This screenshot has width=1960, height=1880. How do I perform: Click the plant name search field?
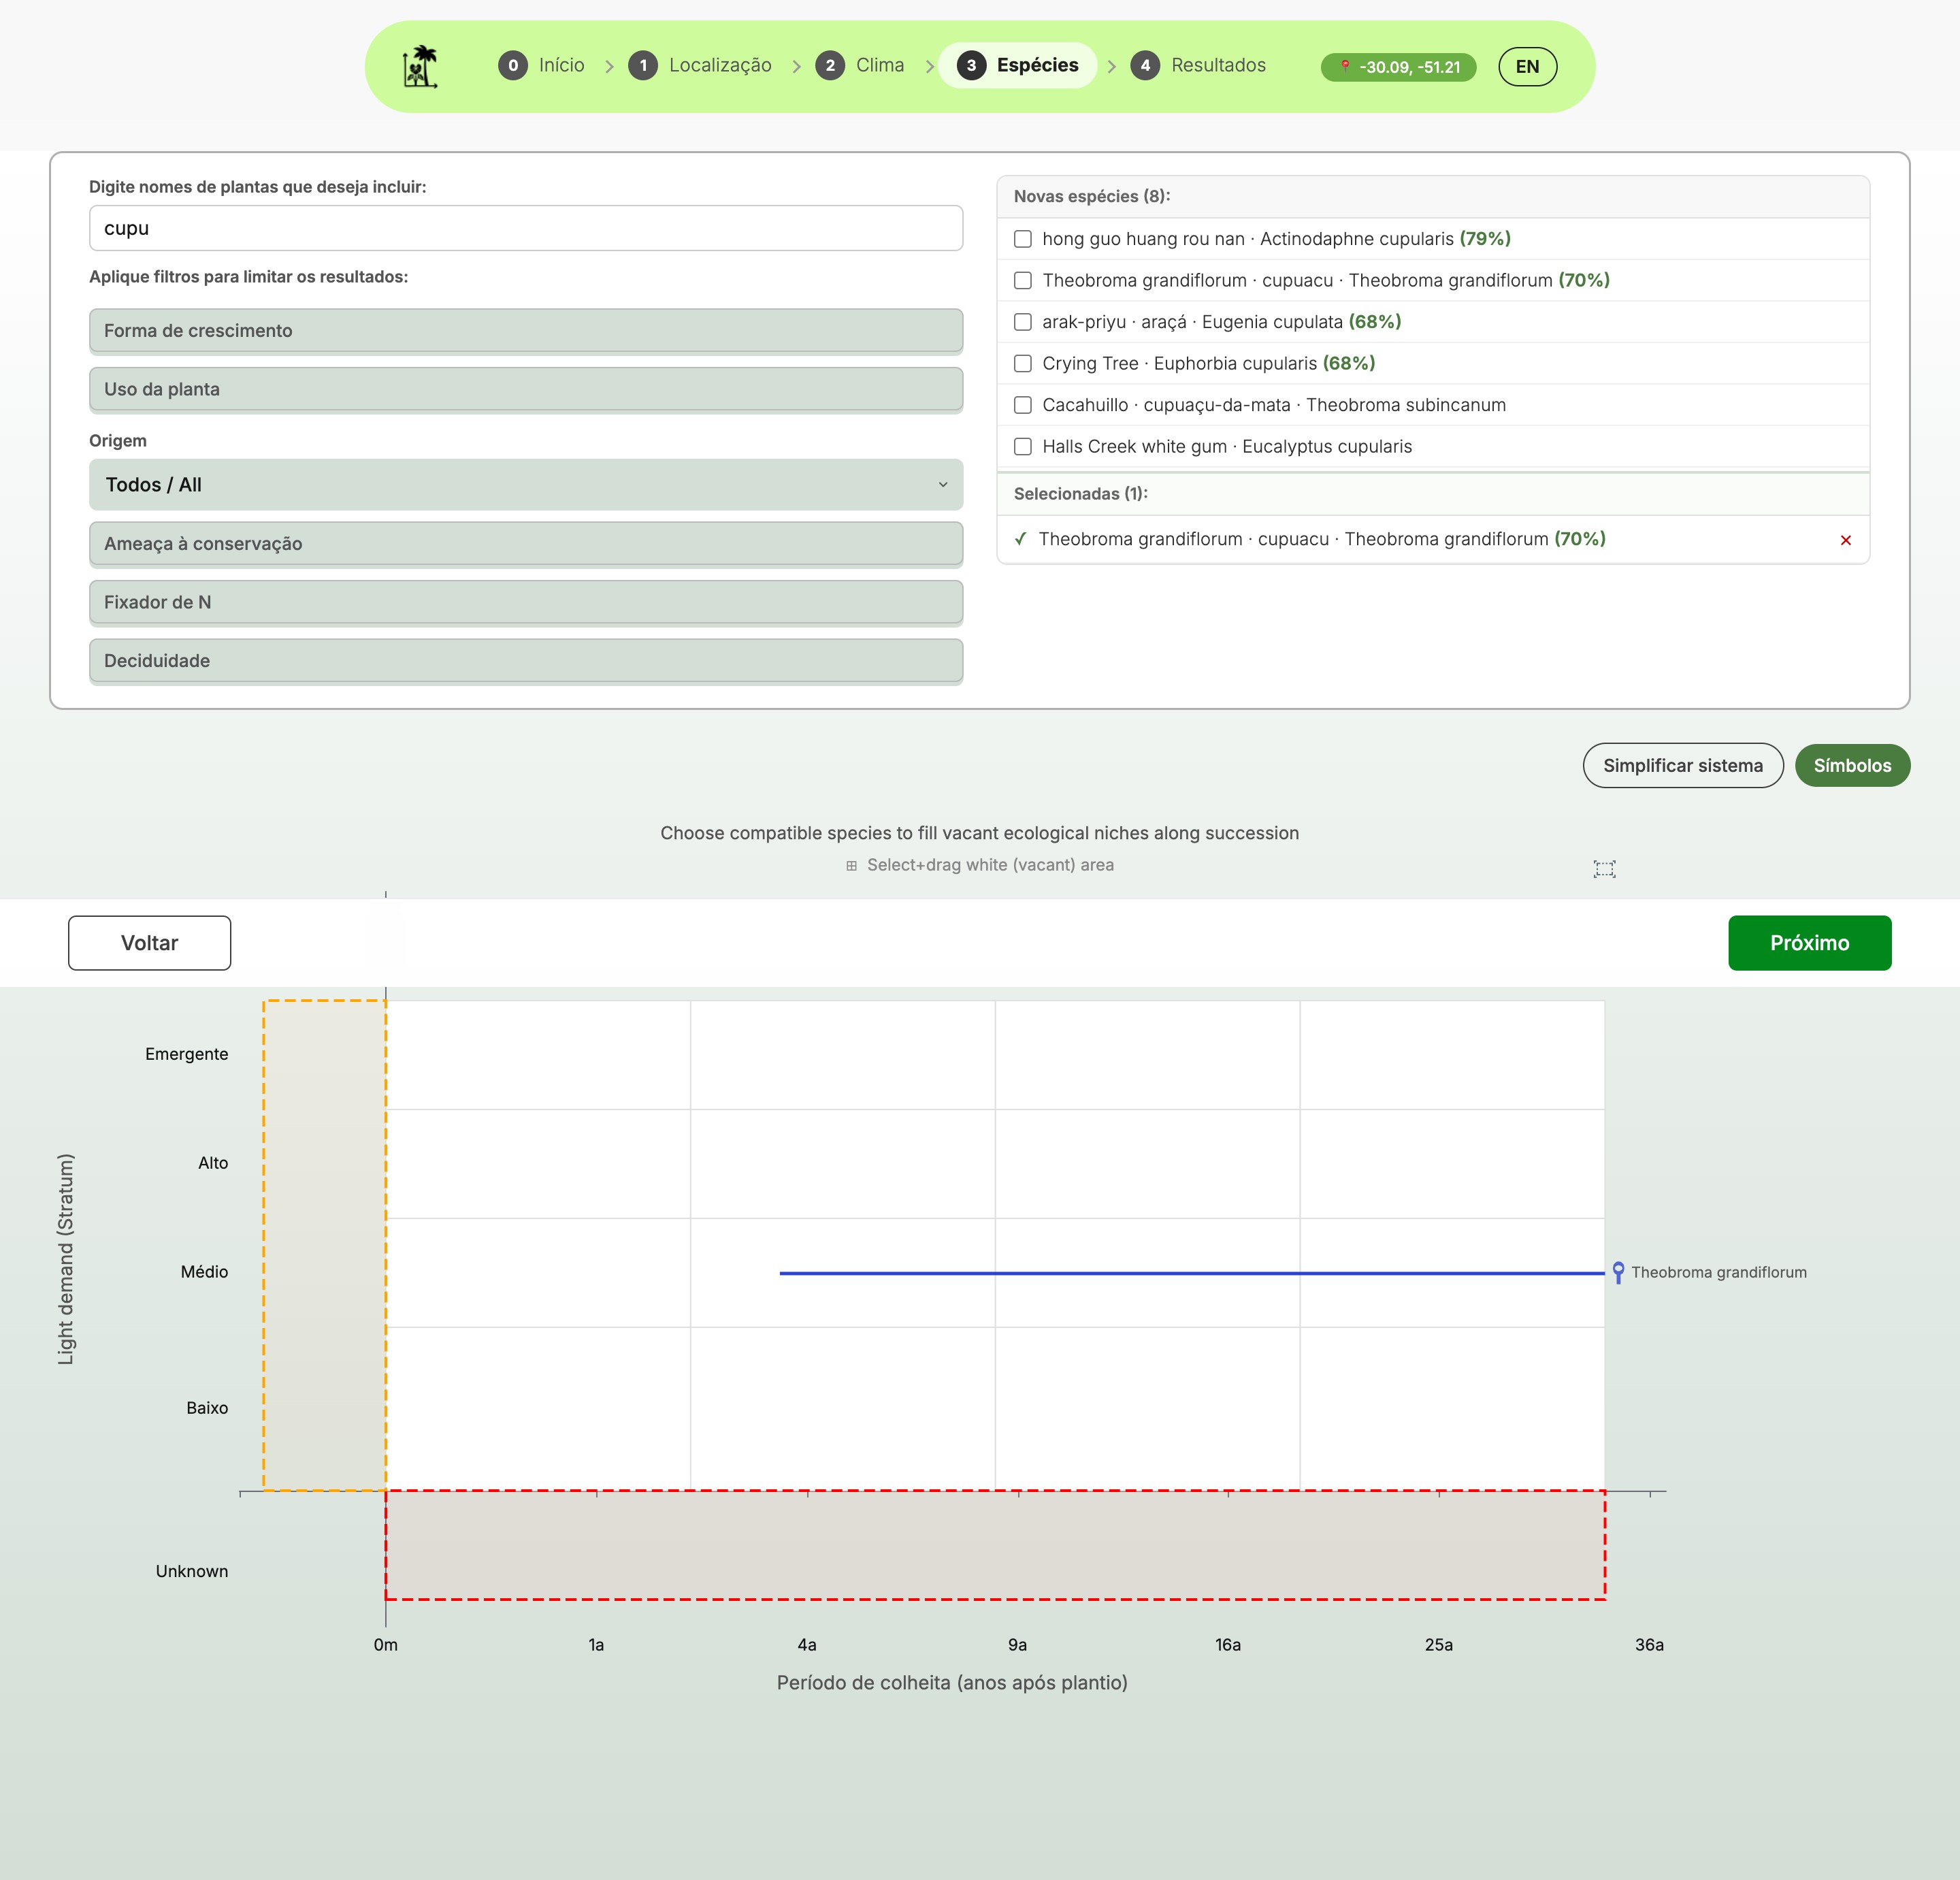pos(526,228)
